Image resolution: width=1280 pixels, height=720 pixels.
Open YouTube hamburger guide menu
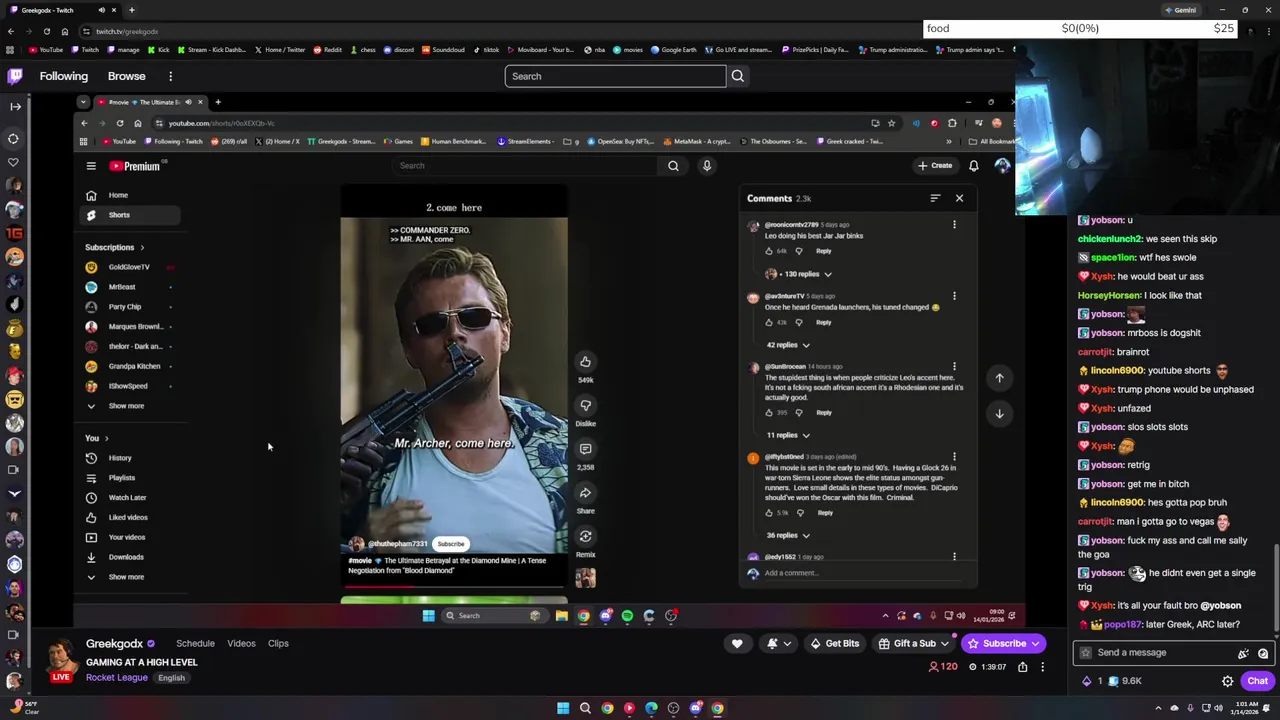pos(91,166)
